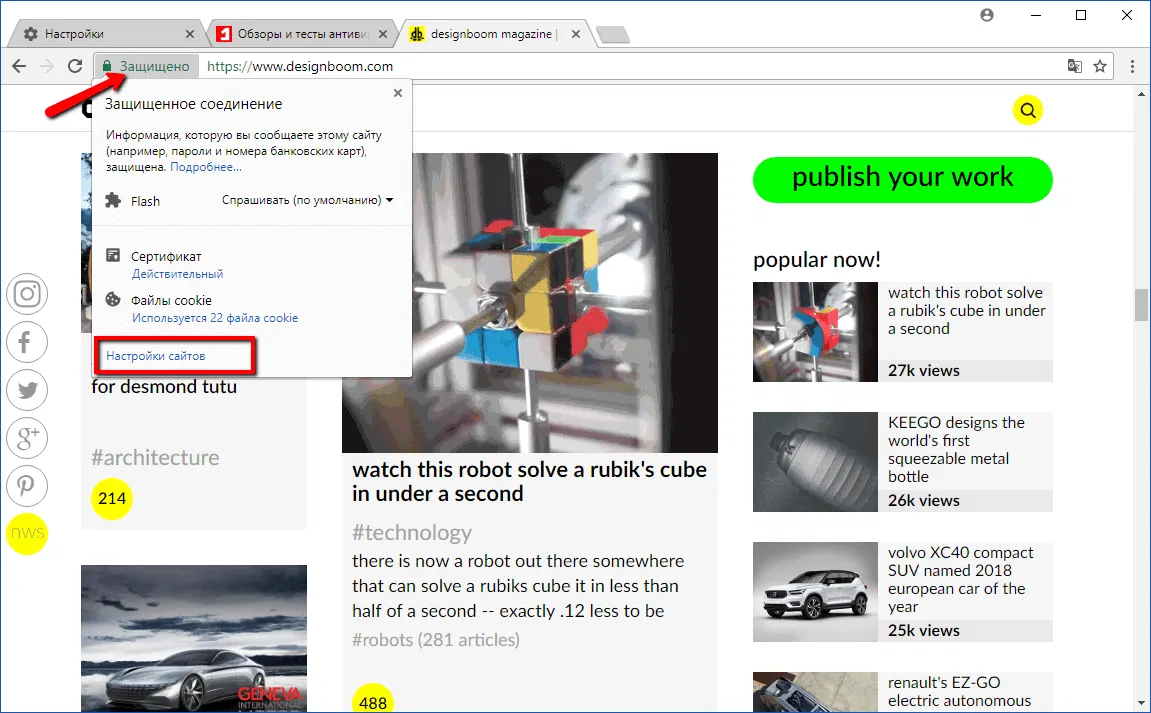Image resolution: width=1151 pixels, height=713 pixels.
Task: Open the volvo XC40 compact SUV title
Action: point(960,579)
